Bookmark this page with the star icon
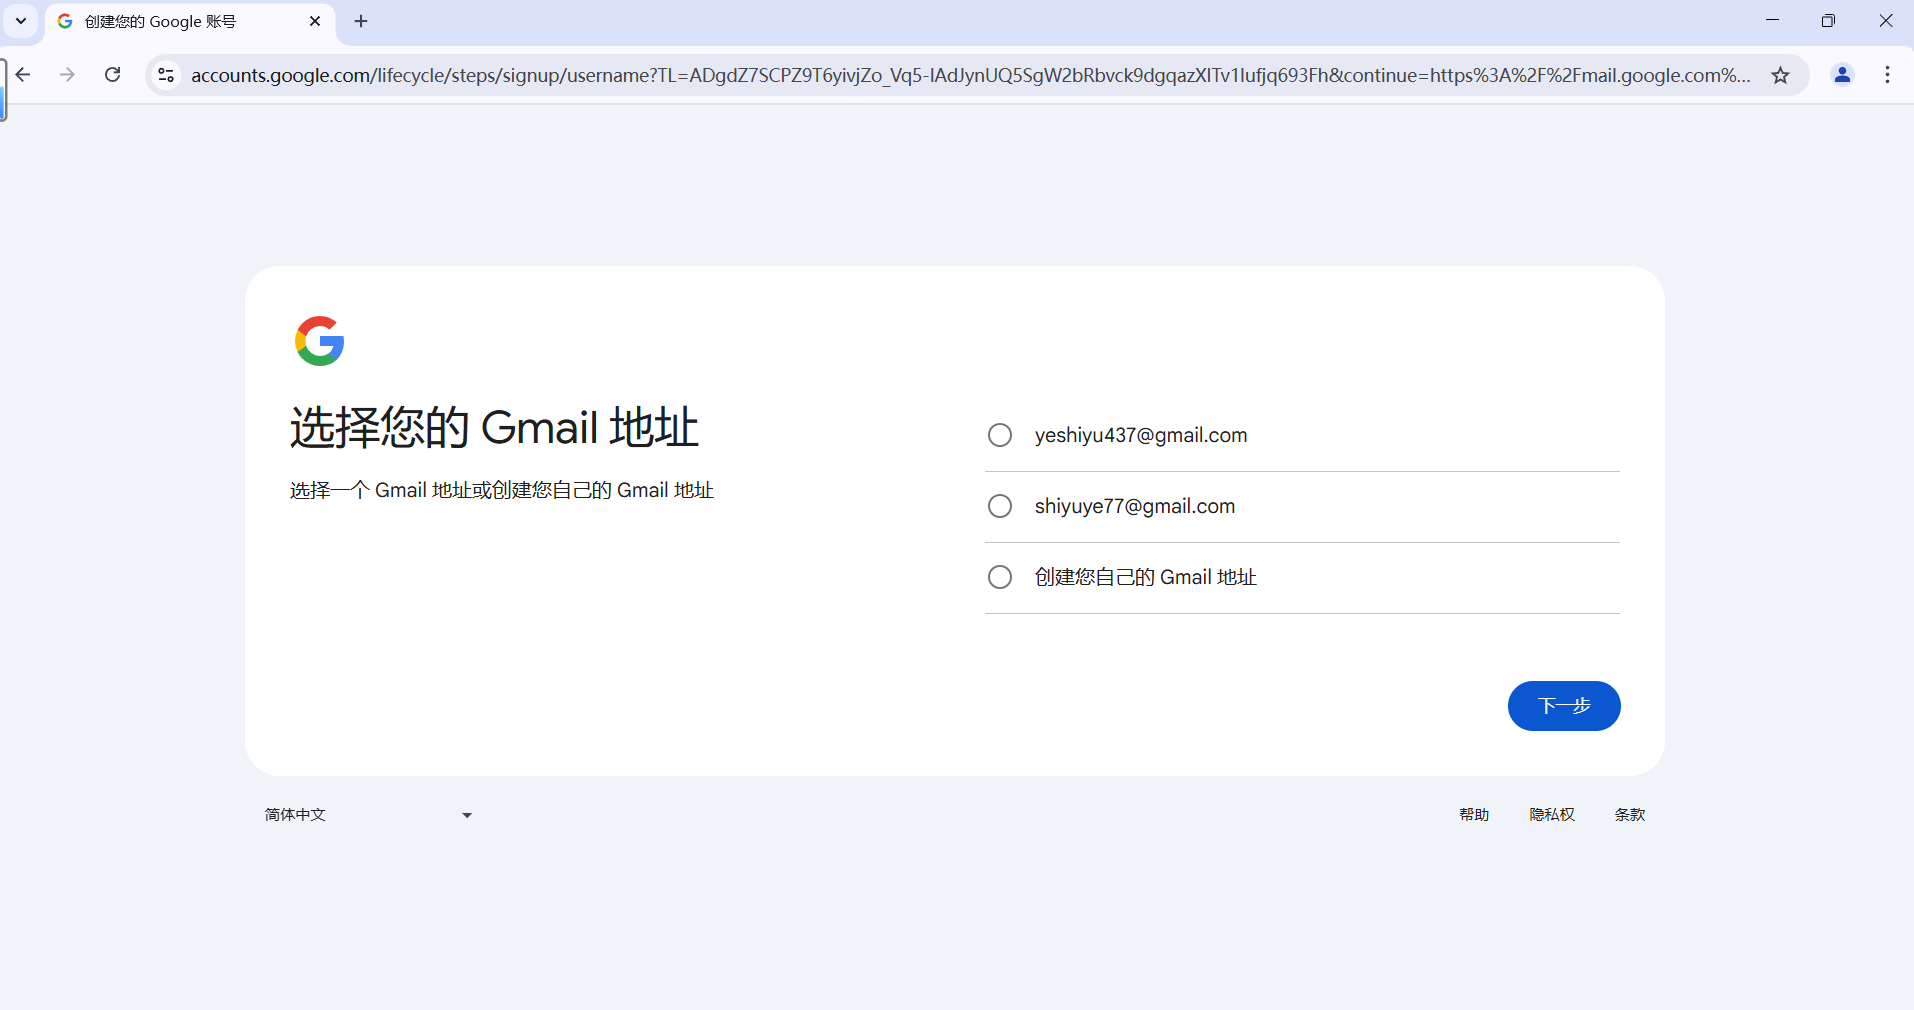 1780,75
